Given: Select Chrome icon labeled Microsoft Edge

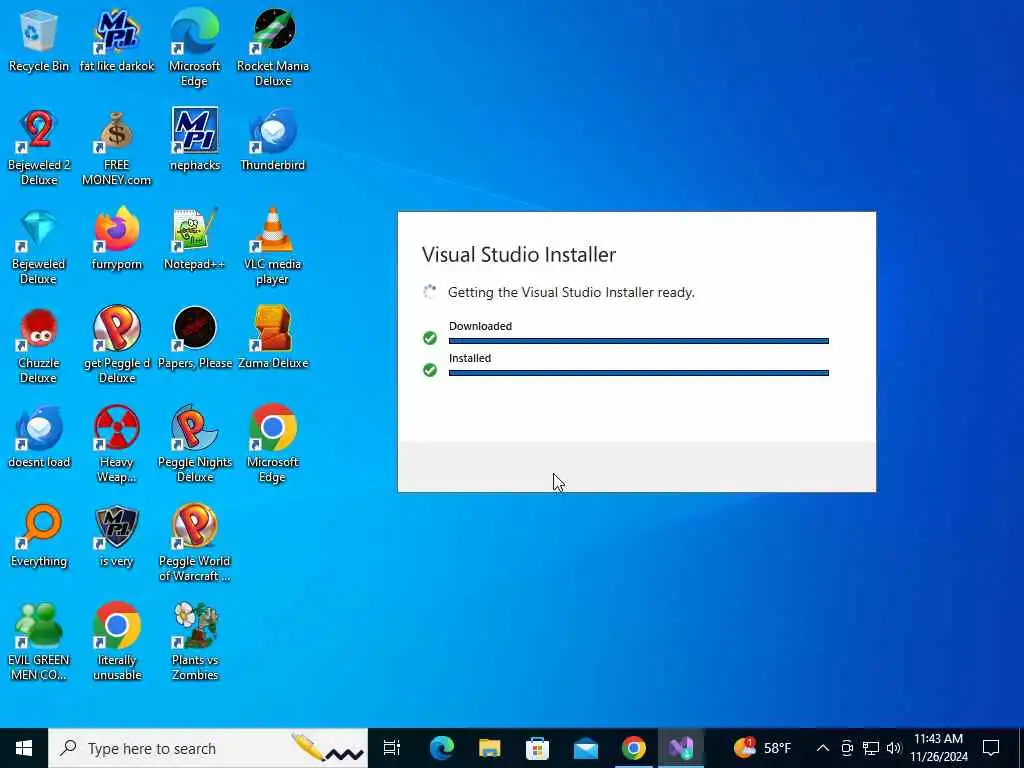Looking at the screenshot, I should click(x=273, y=428).
